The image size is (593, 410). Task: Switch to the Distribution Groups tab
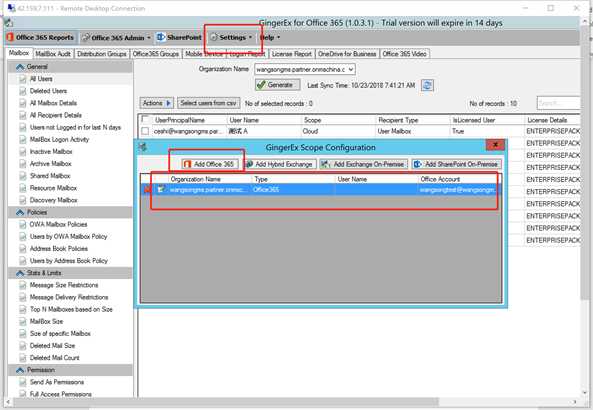[102, 54]
